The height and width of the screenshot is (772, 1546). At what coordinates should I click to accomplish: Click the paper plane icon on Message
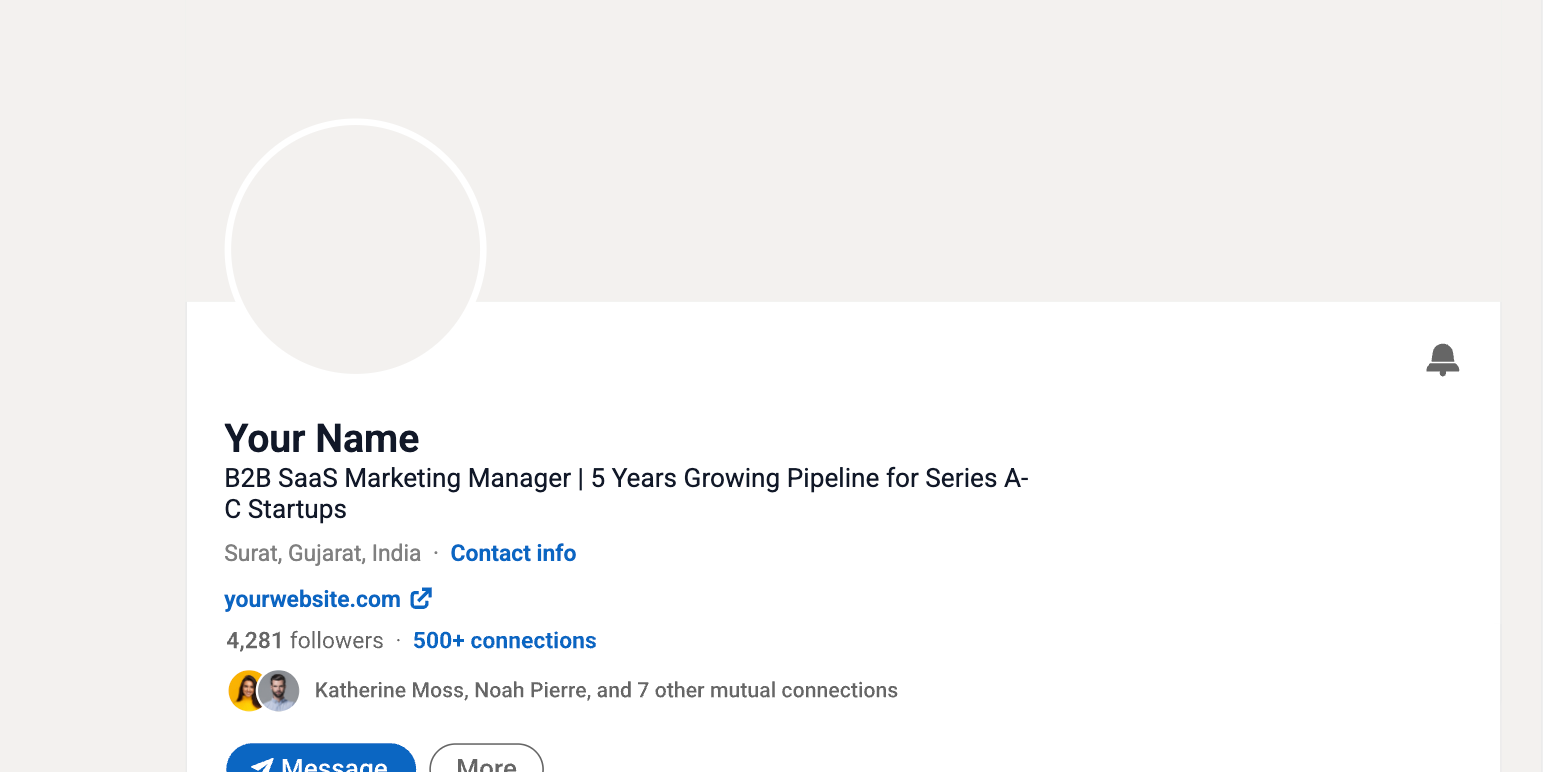click(262, 765)
